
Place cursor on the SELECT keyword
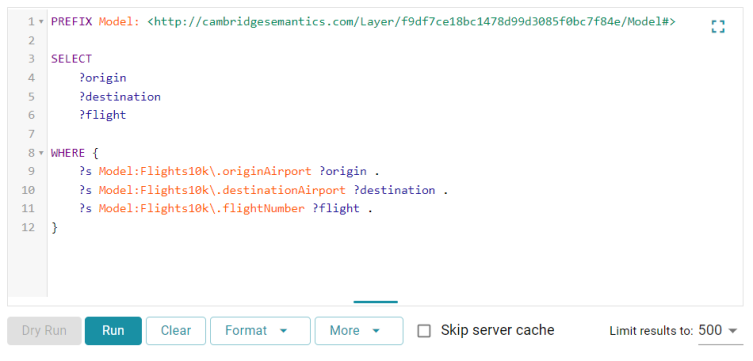pyautogui.click(x=71, y=59)
